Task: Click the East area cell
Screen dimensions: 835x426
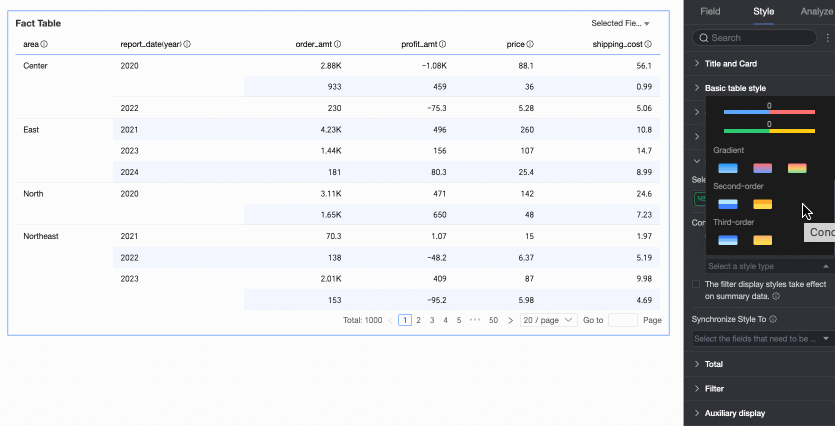Action: click(x=31, y=130)
